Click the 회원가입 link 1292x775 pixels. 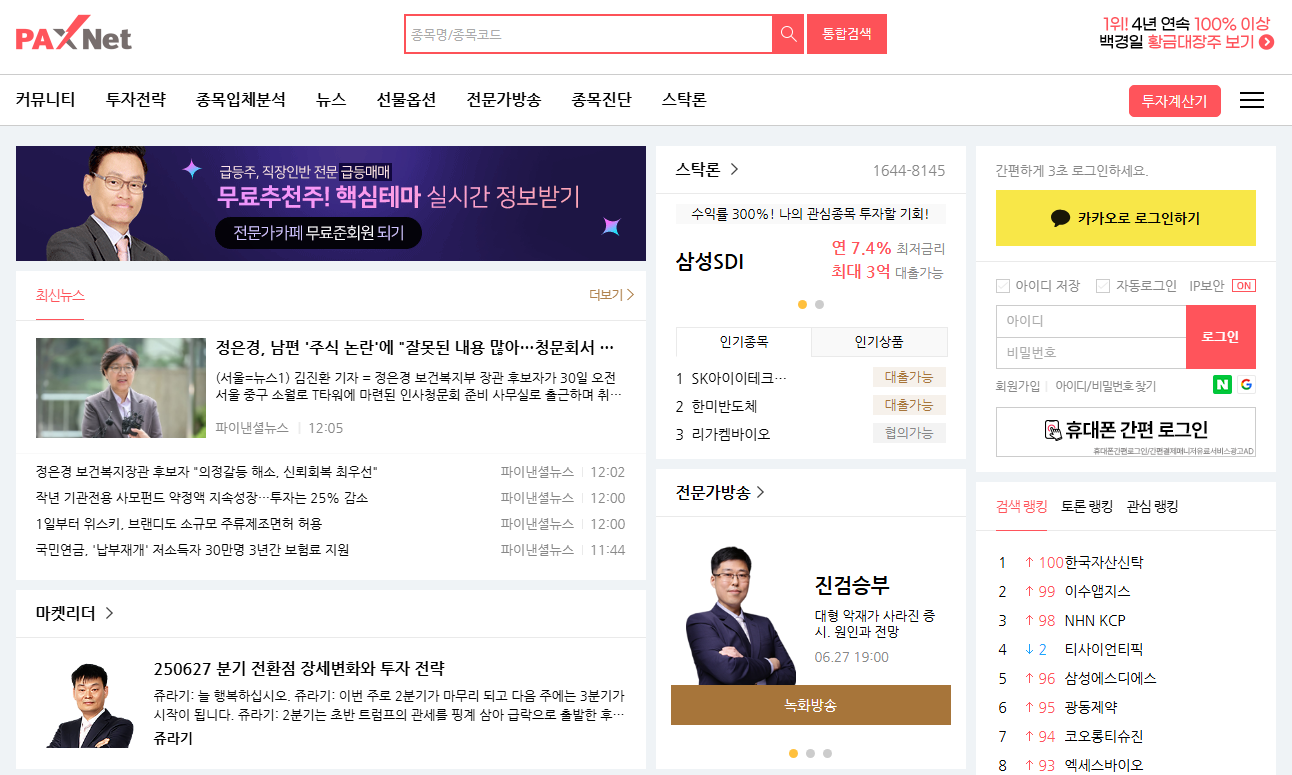pos(1018,386)
